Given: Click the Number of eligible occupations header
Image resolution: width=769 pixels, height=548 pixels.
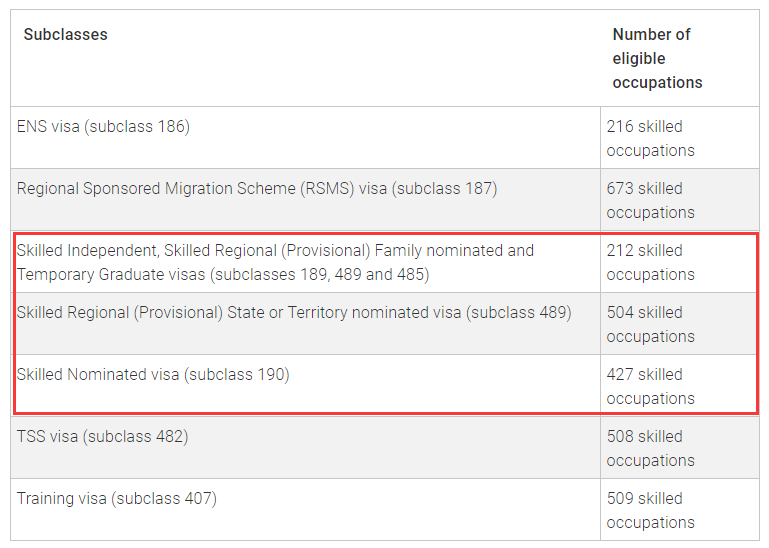Looking at the screenshot, I should click(x=657, y=58).
